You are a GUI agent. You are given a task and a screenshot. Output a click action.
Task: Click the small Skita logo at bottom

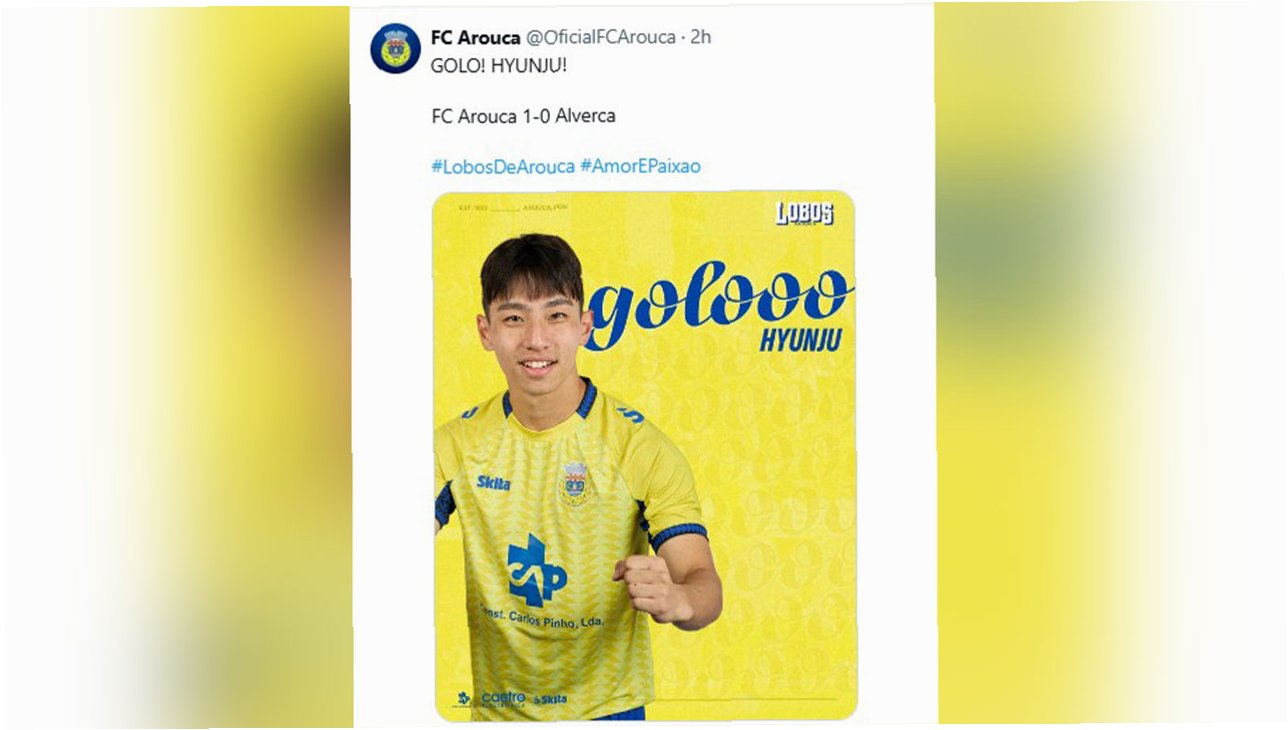(550, 699)
